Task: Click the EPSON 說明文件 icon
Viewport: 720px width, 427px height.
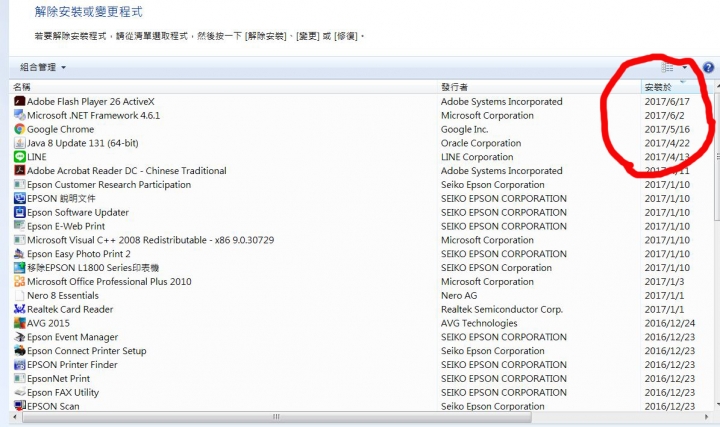Action: point(19,198)
